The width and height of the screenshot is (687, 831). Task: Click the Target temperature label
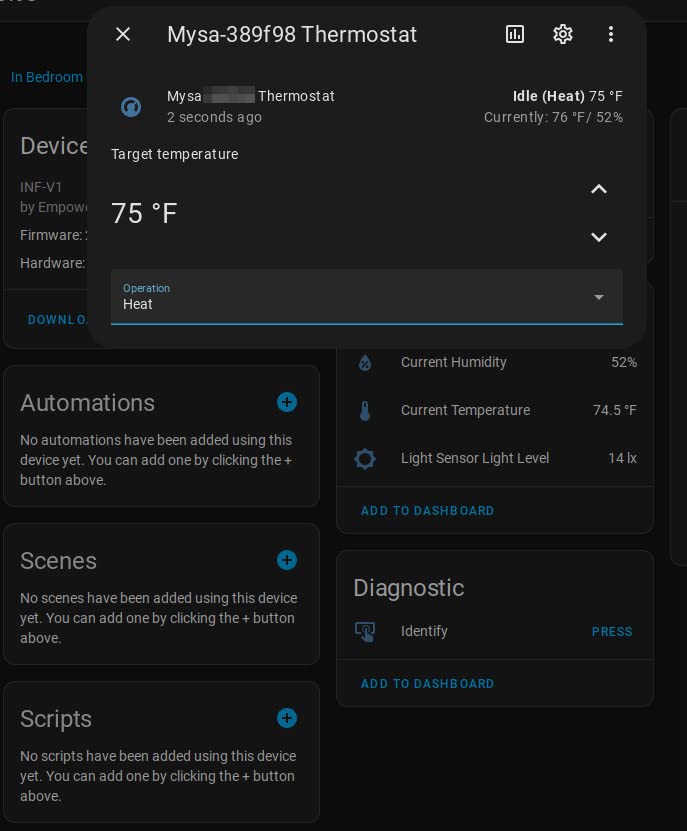click(x=174, y=154)
